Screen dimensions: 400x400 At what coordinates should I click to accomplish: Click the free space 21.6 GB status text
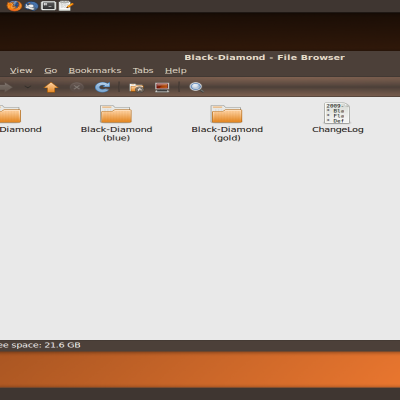pos(40,345)
